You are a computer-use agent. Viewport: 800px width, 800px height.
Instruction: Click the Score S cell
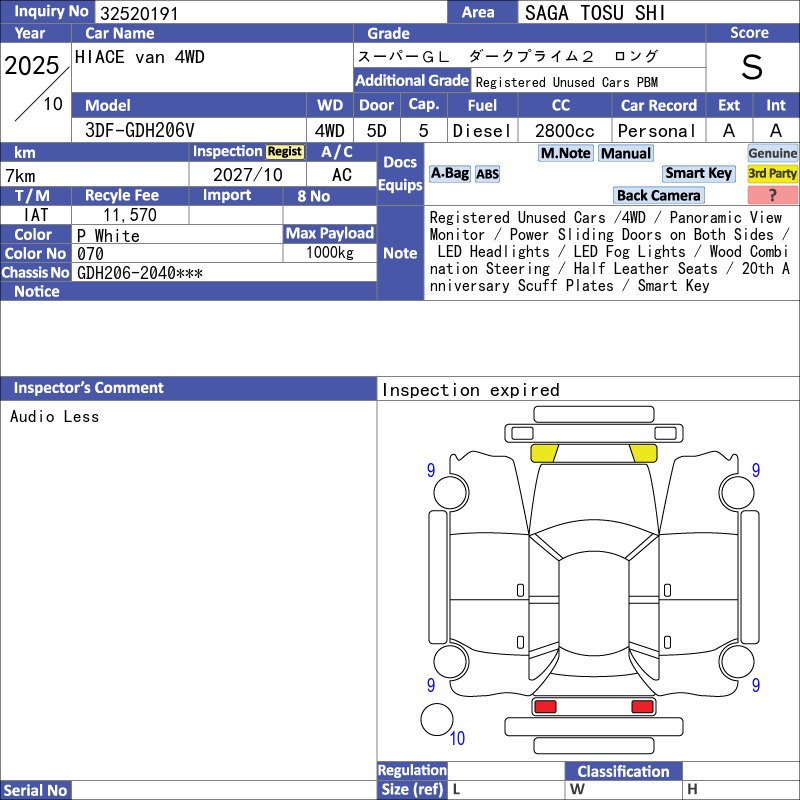pyautogui.click(x=752, y=67)
